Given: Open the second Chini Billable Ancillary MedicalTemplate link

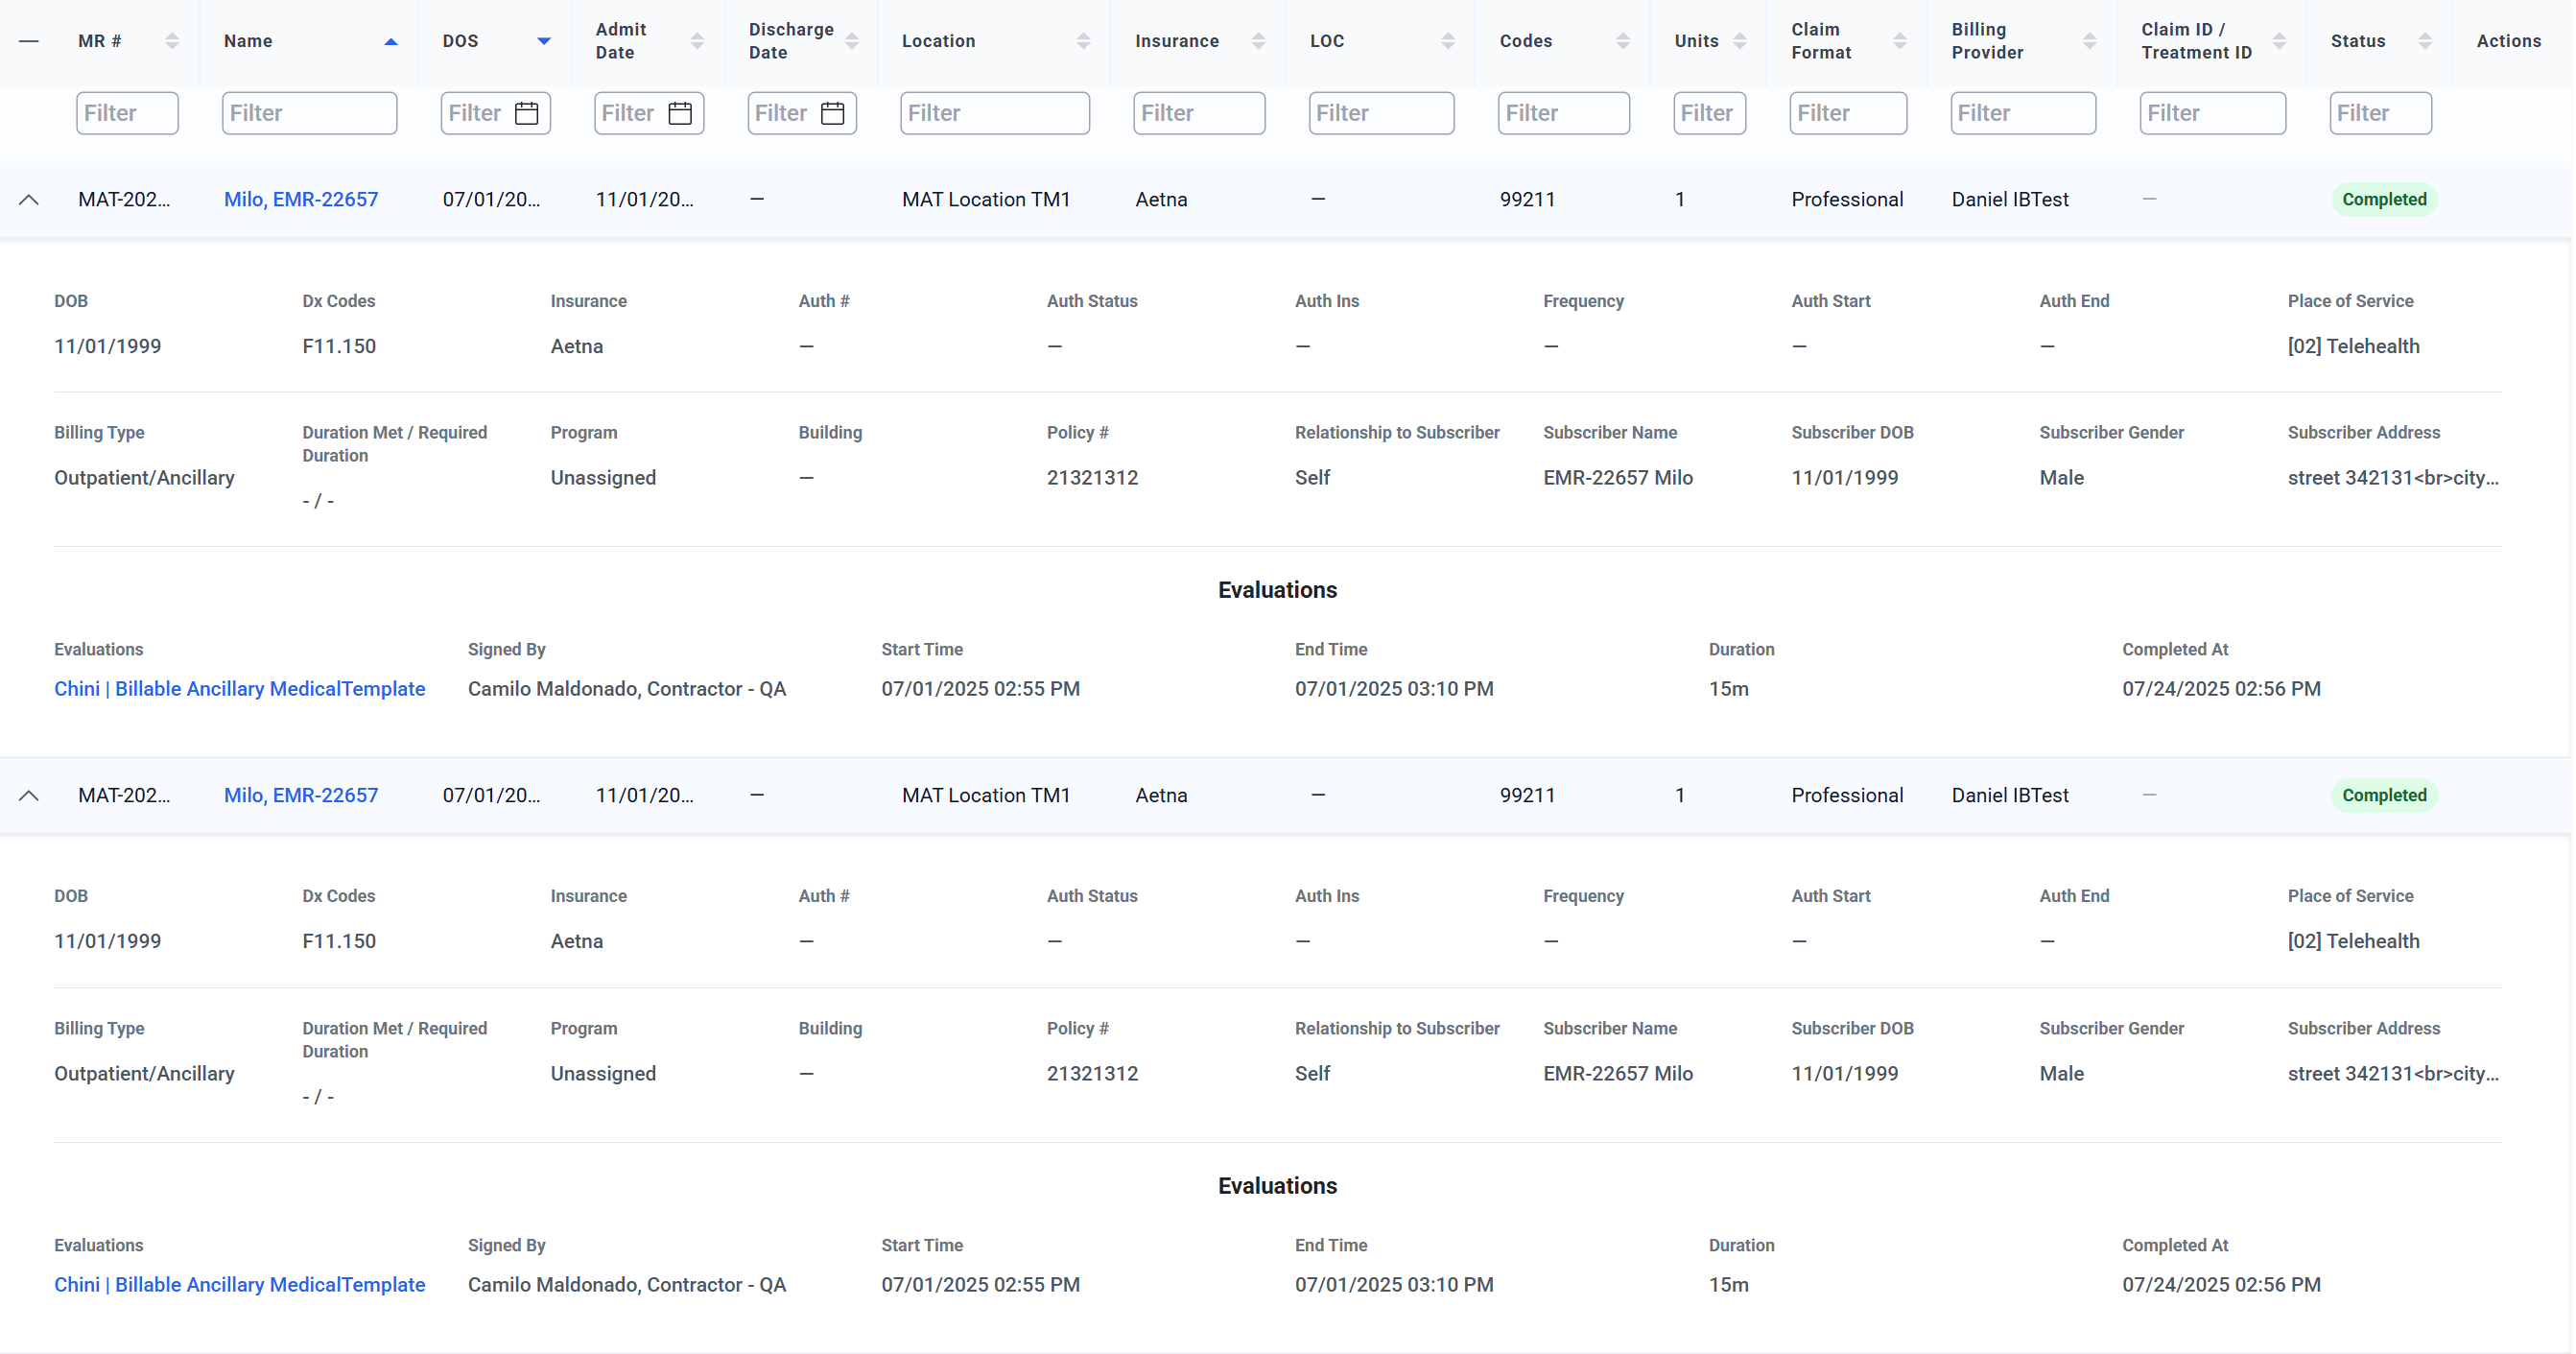Looking at the screenshot, I should 240,1284.
